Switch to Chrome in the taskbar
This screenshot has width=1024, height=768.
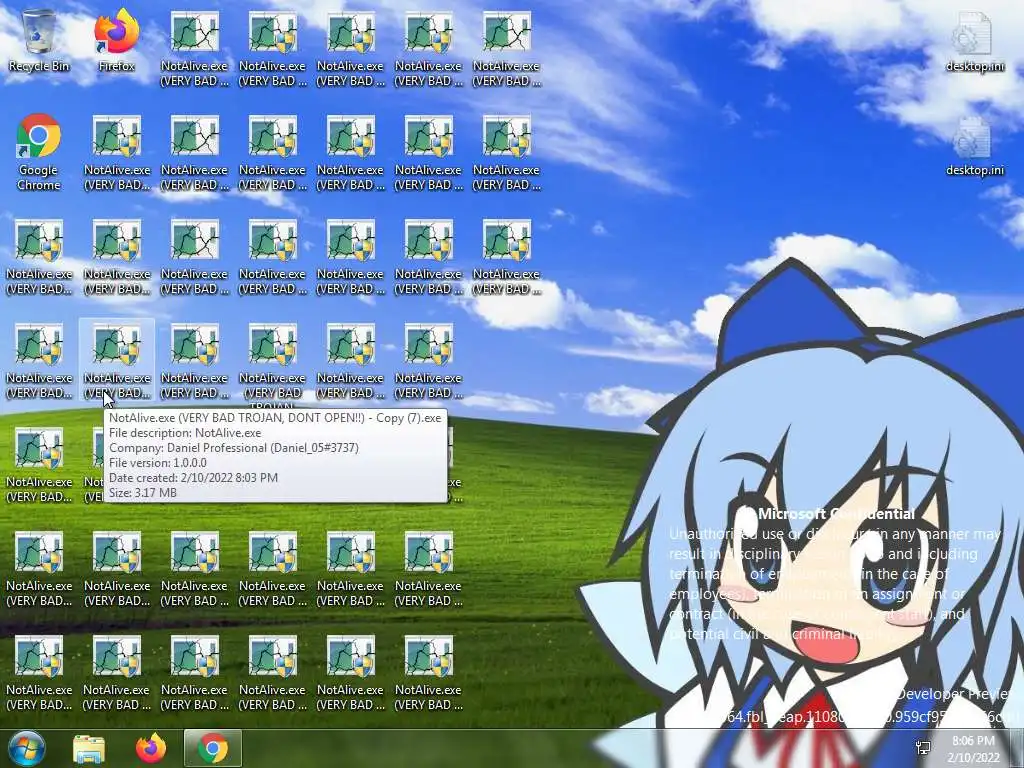[x=213, y=748]
